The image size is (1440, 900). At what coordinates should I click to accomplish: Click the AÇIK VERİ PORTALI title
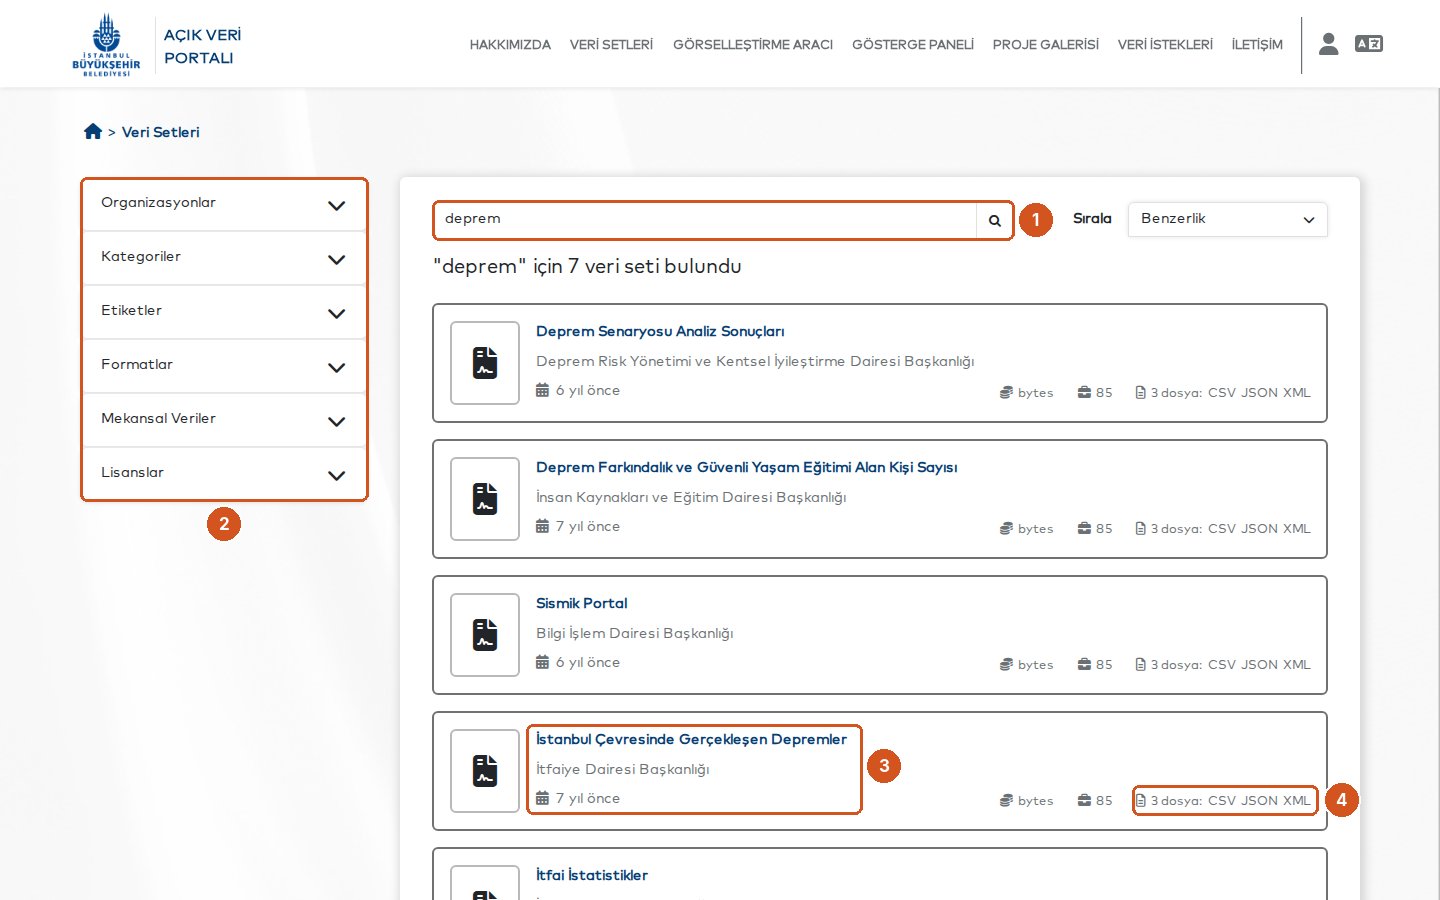click(202, 46)
